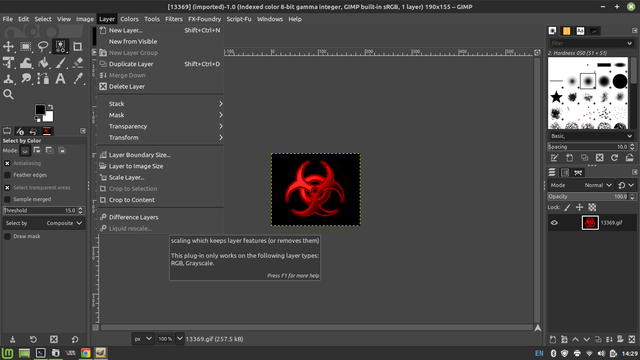Select the Zoom magnifier tool
Image resolution: width=640 pixels, height=360 pixels.
[8, 94]
